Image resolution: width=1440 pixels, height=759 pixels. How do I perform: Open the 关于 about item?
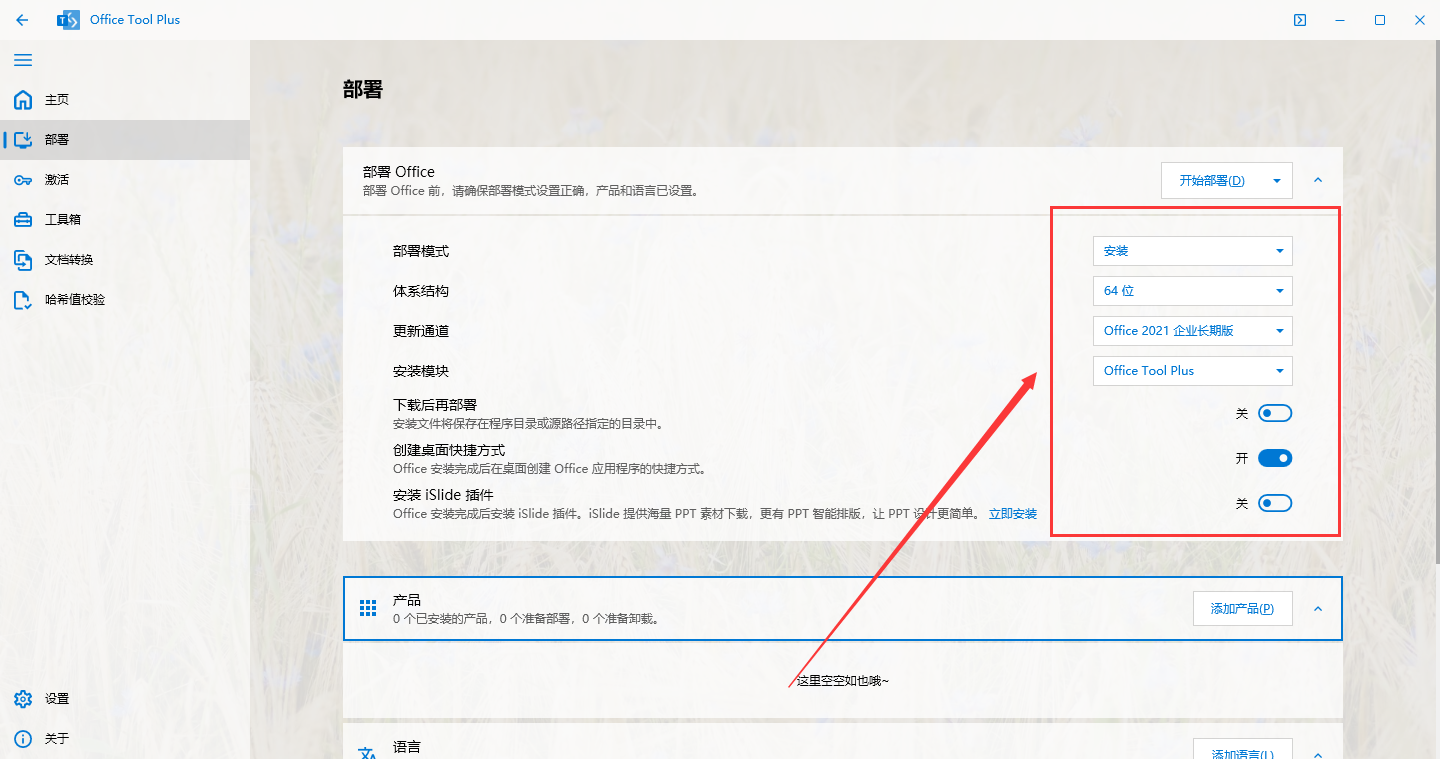click(23, 738)
